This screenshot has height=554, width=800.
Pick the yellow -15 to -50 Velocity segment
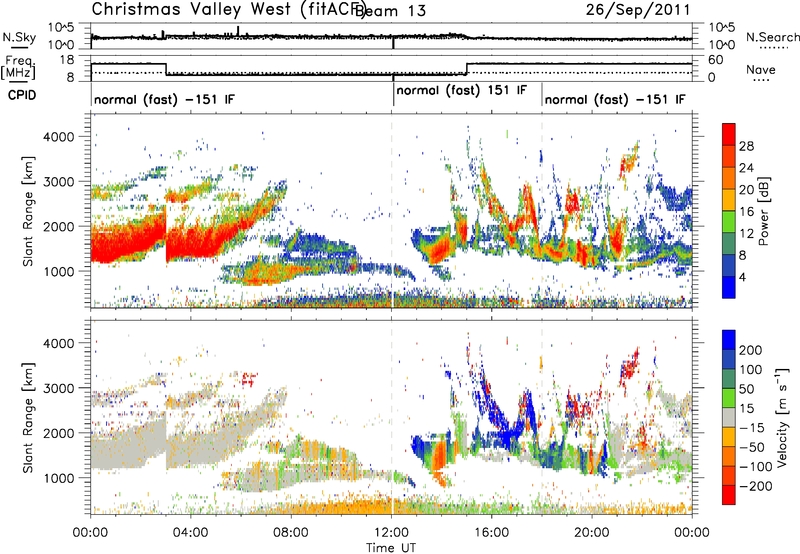pos(729,437)
